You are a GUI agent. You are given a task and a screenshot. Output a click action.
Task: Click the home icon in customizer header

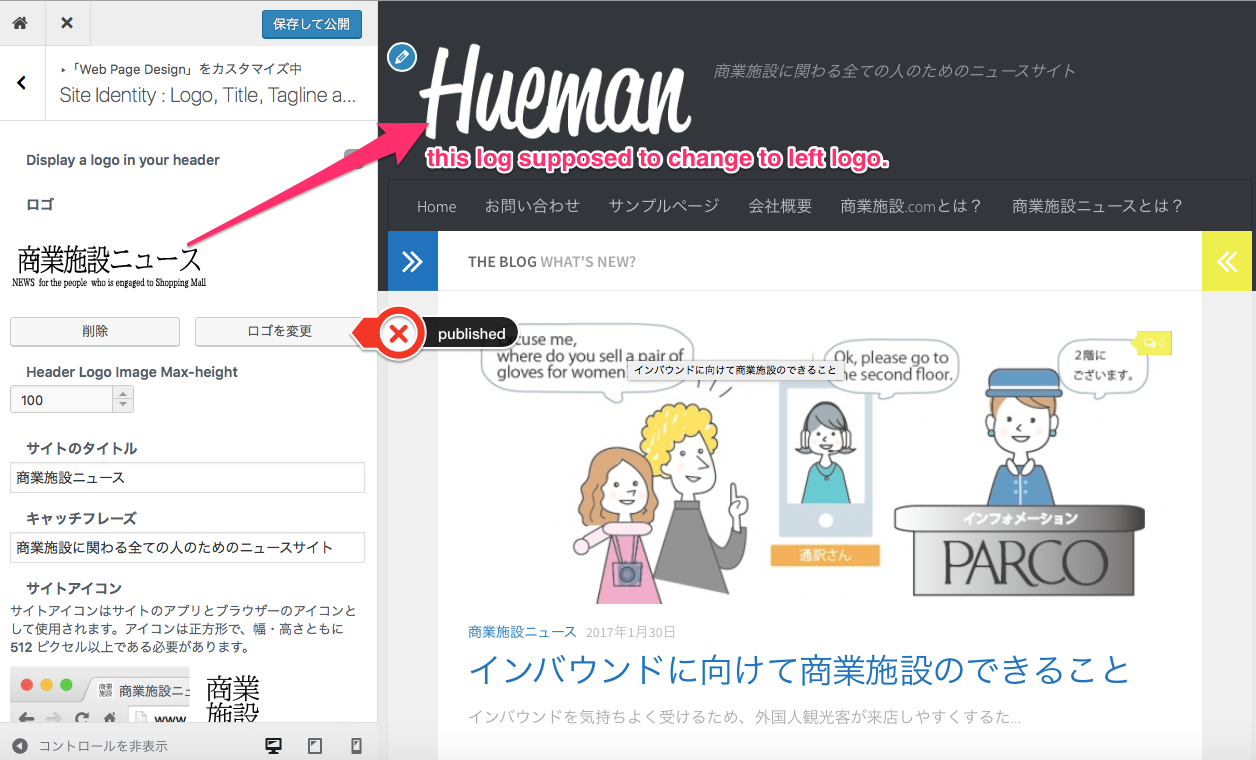(x=20, y=22)
